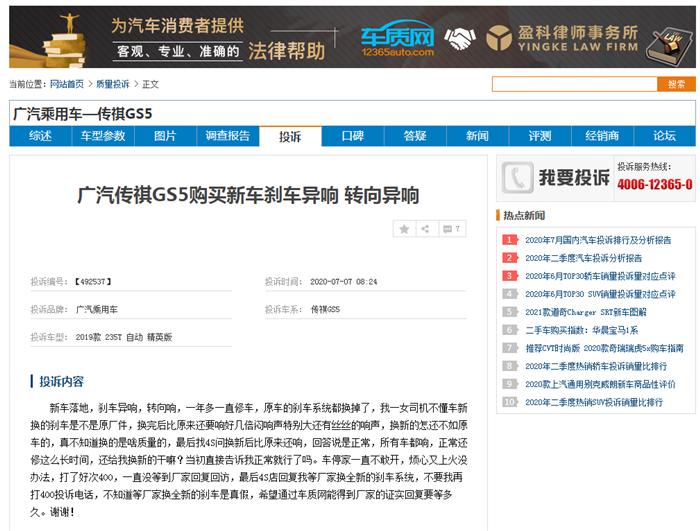
Task: Open 2021款道奇Charger SRT新车图解
Action: 586,312
